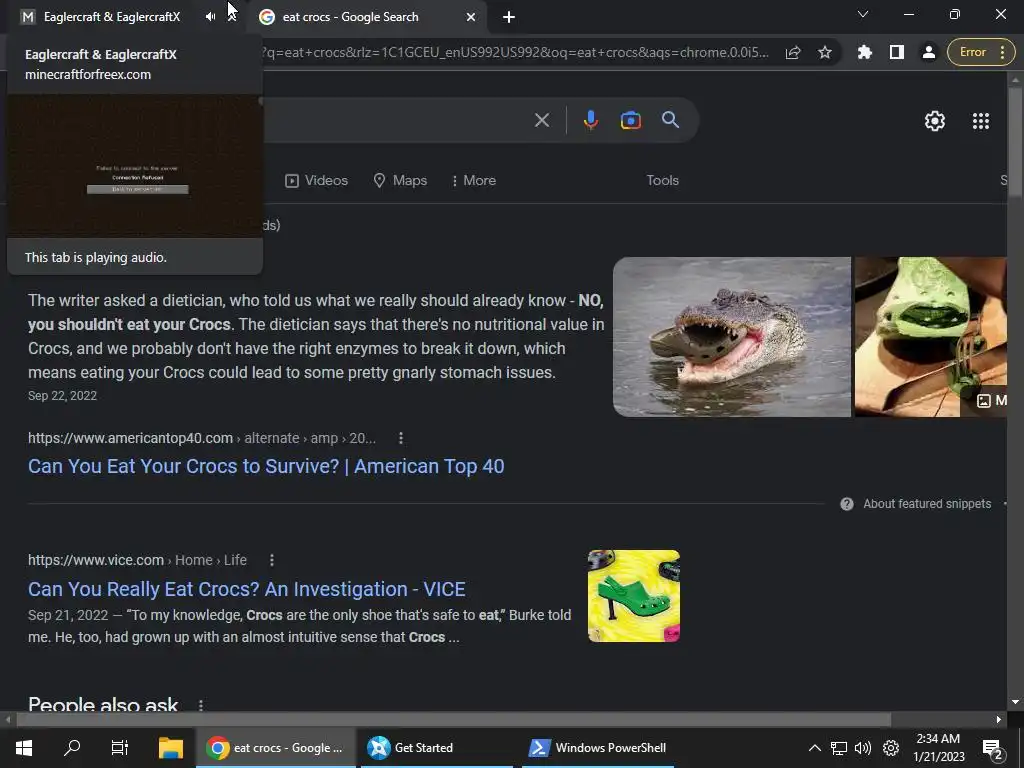The image size is (1024, 768).
Task: Switch to Maps results tab
Action: coord(400,180)
